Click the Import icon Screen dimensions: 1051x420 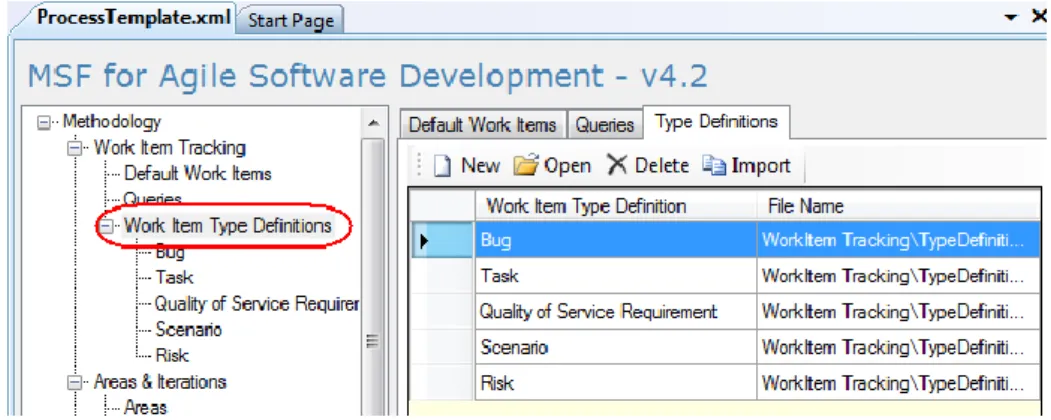pos(714,165)
